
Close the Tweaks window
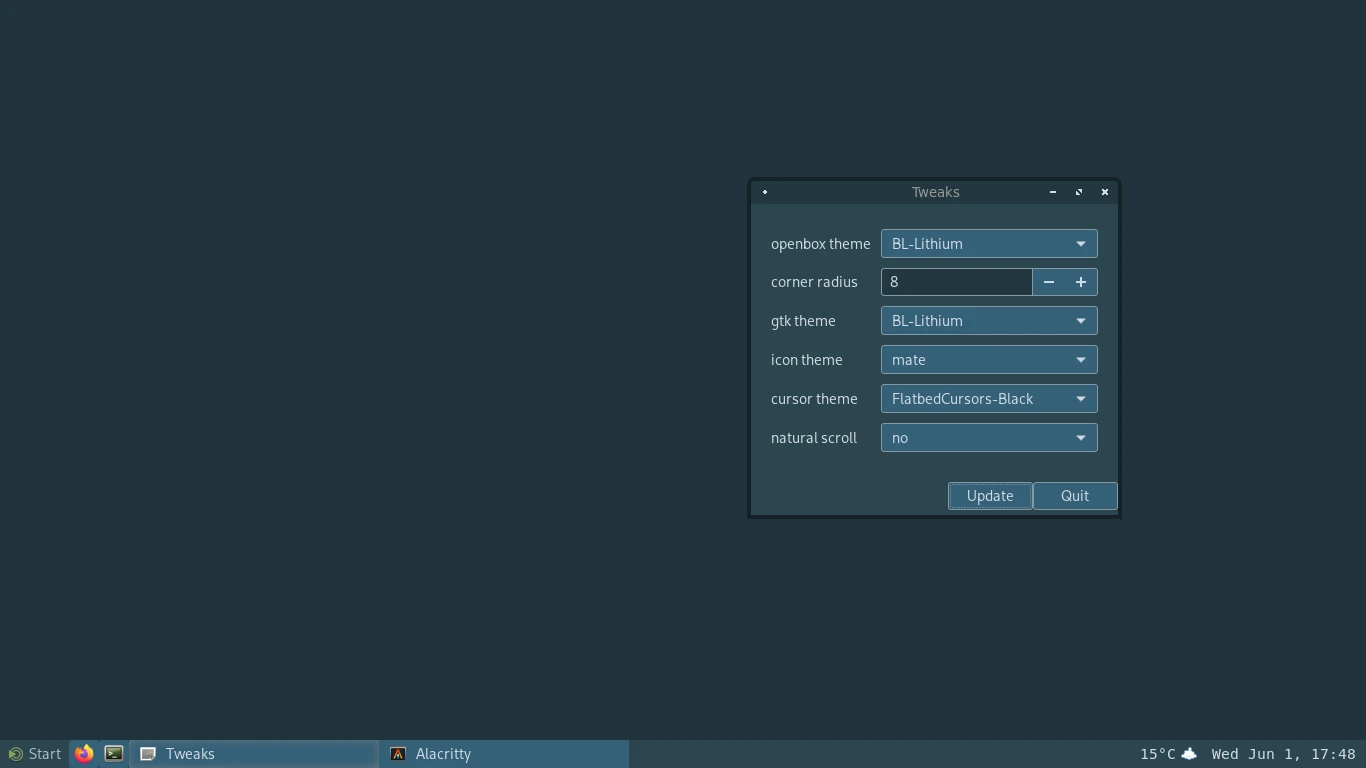(x=1105, y=192)
